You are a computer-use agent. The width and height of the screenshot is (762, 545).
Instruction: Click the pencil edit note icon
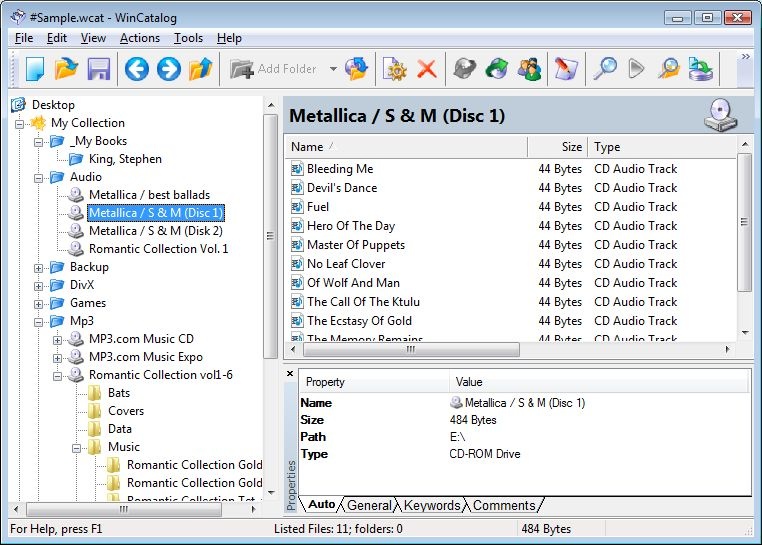(566, 69)
